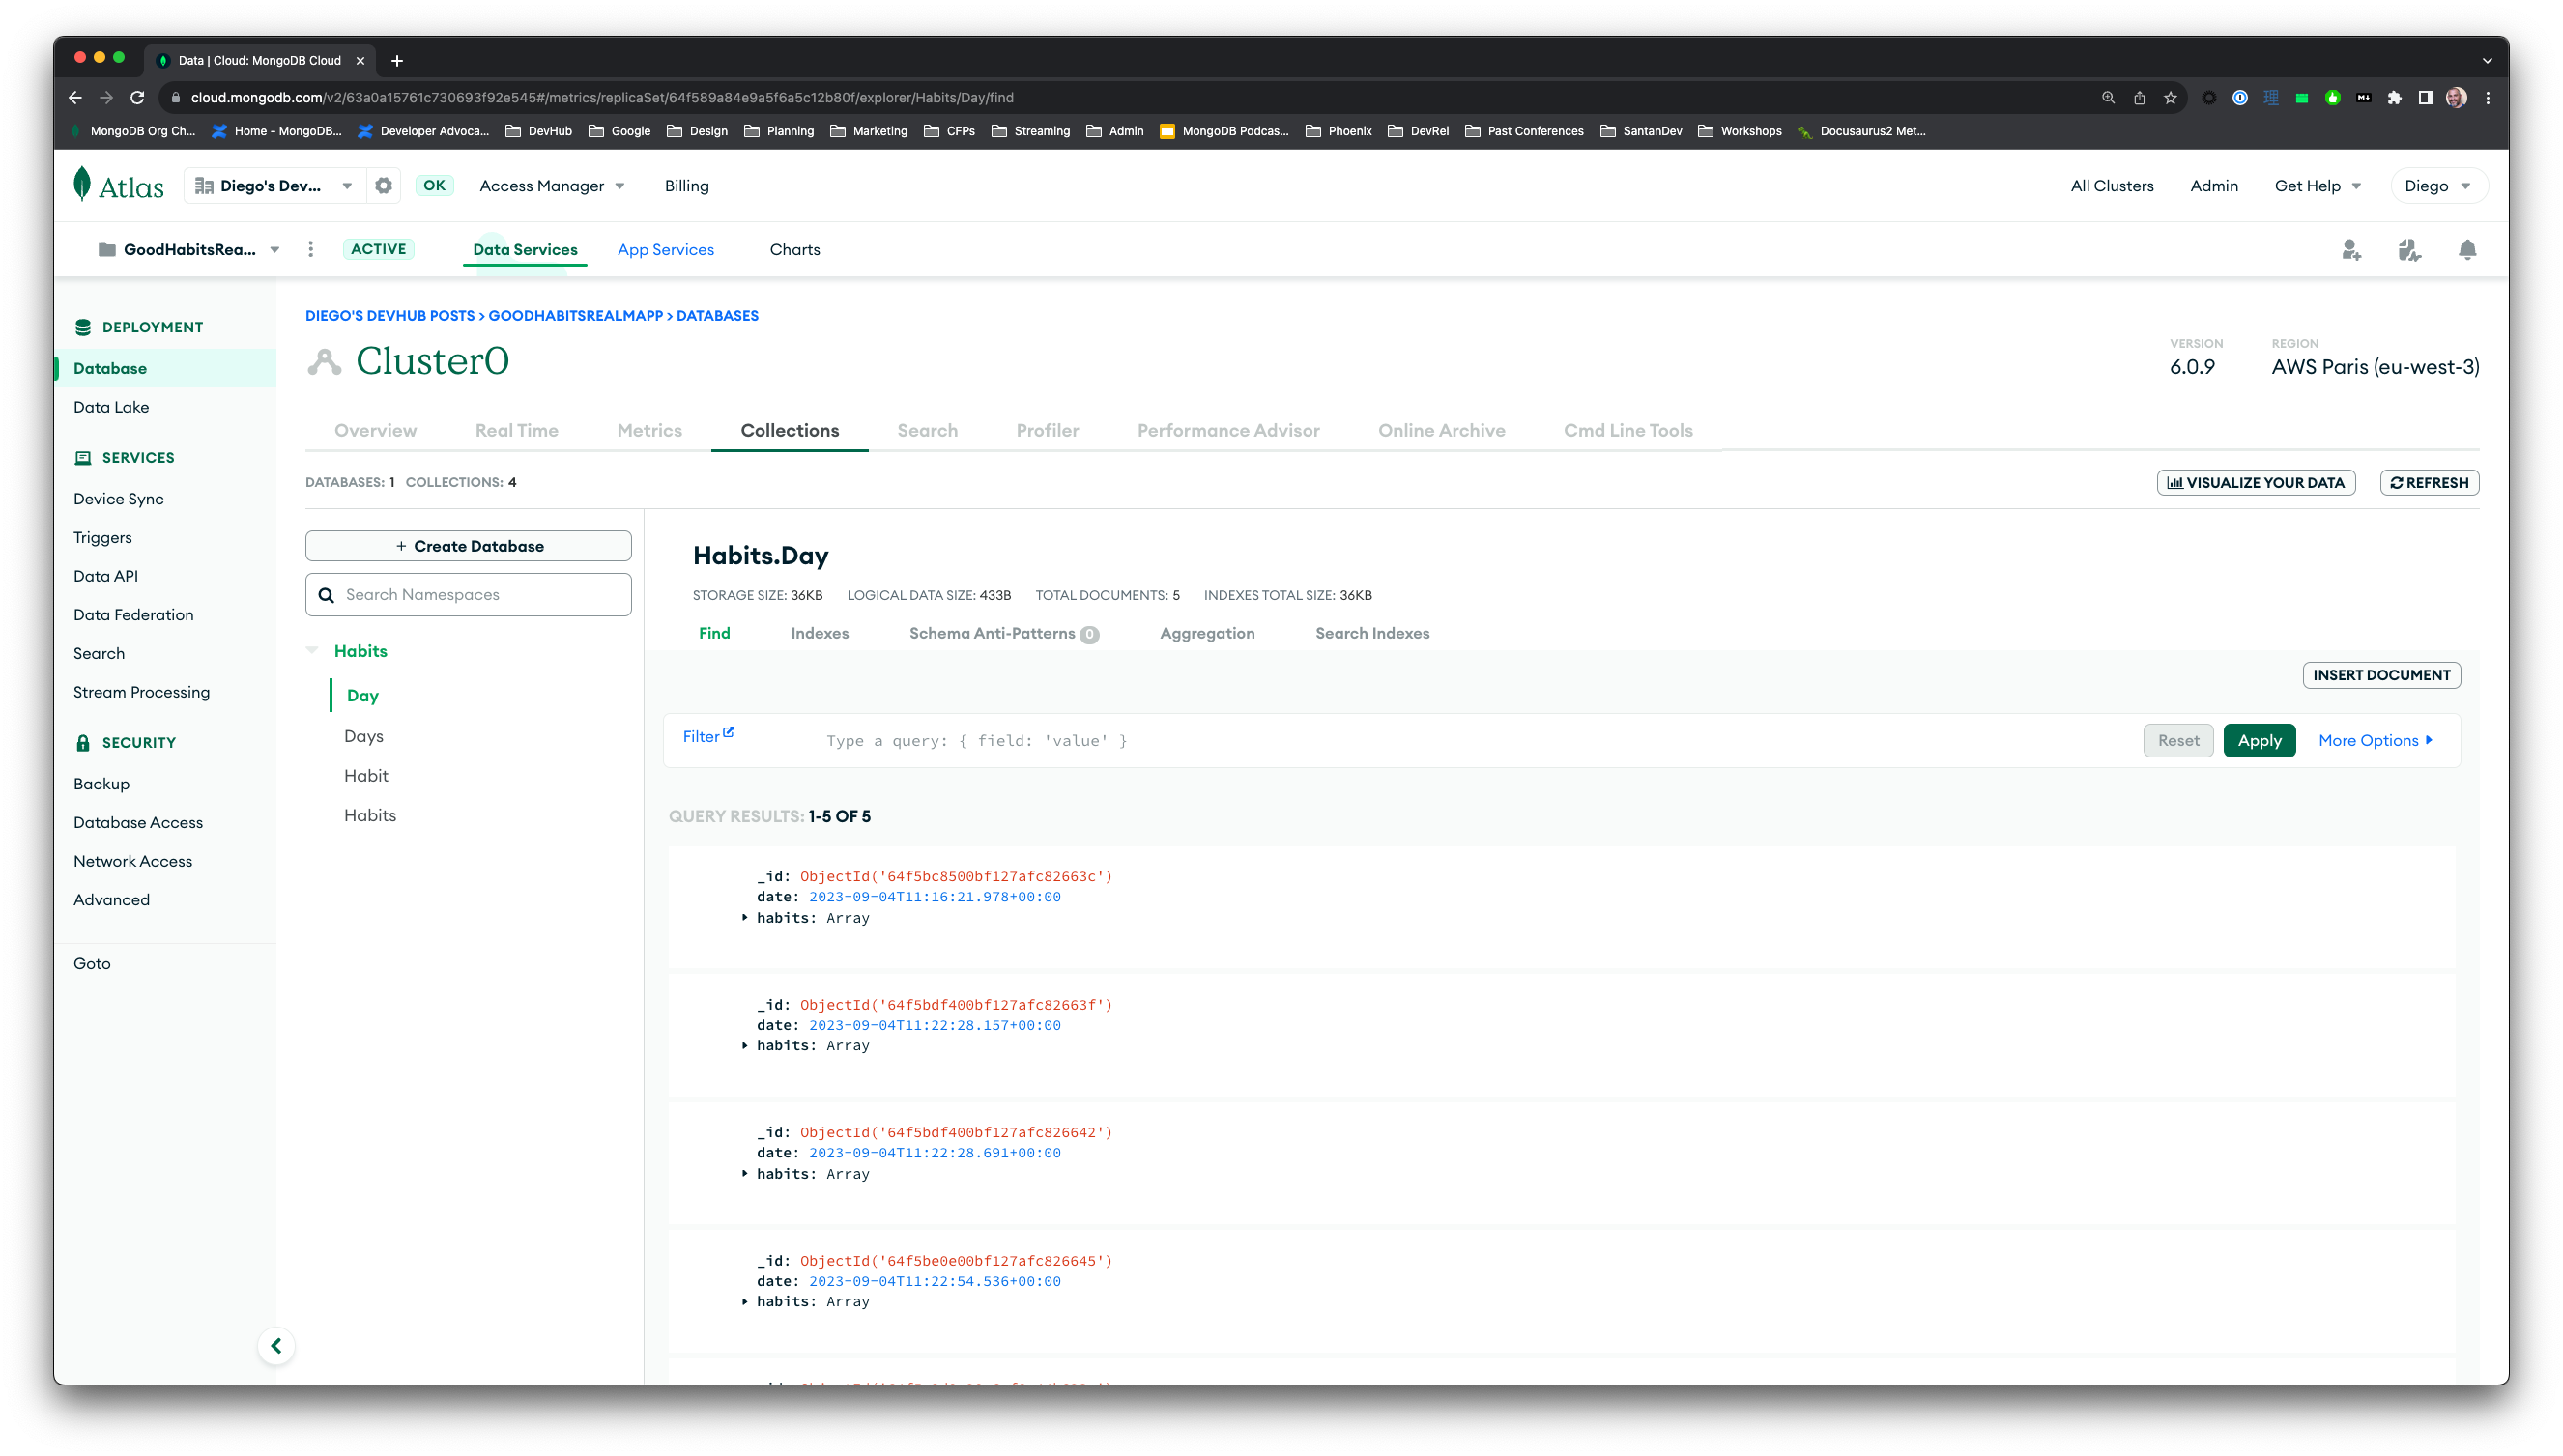The width and height of the screenshot is (2563, 1456).
Task: Open the All Clusters link
Action: click(x=2112, y=186)
